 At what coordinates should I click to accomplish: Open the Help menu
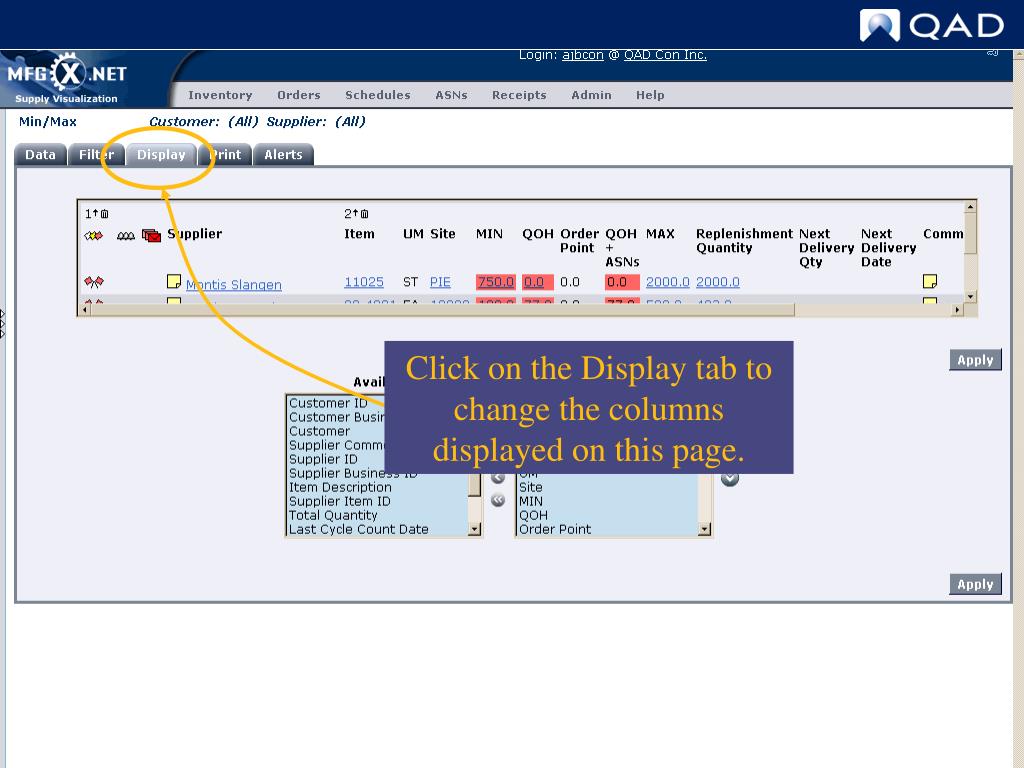650,95
